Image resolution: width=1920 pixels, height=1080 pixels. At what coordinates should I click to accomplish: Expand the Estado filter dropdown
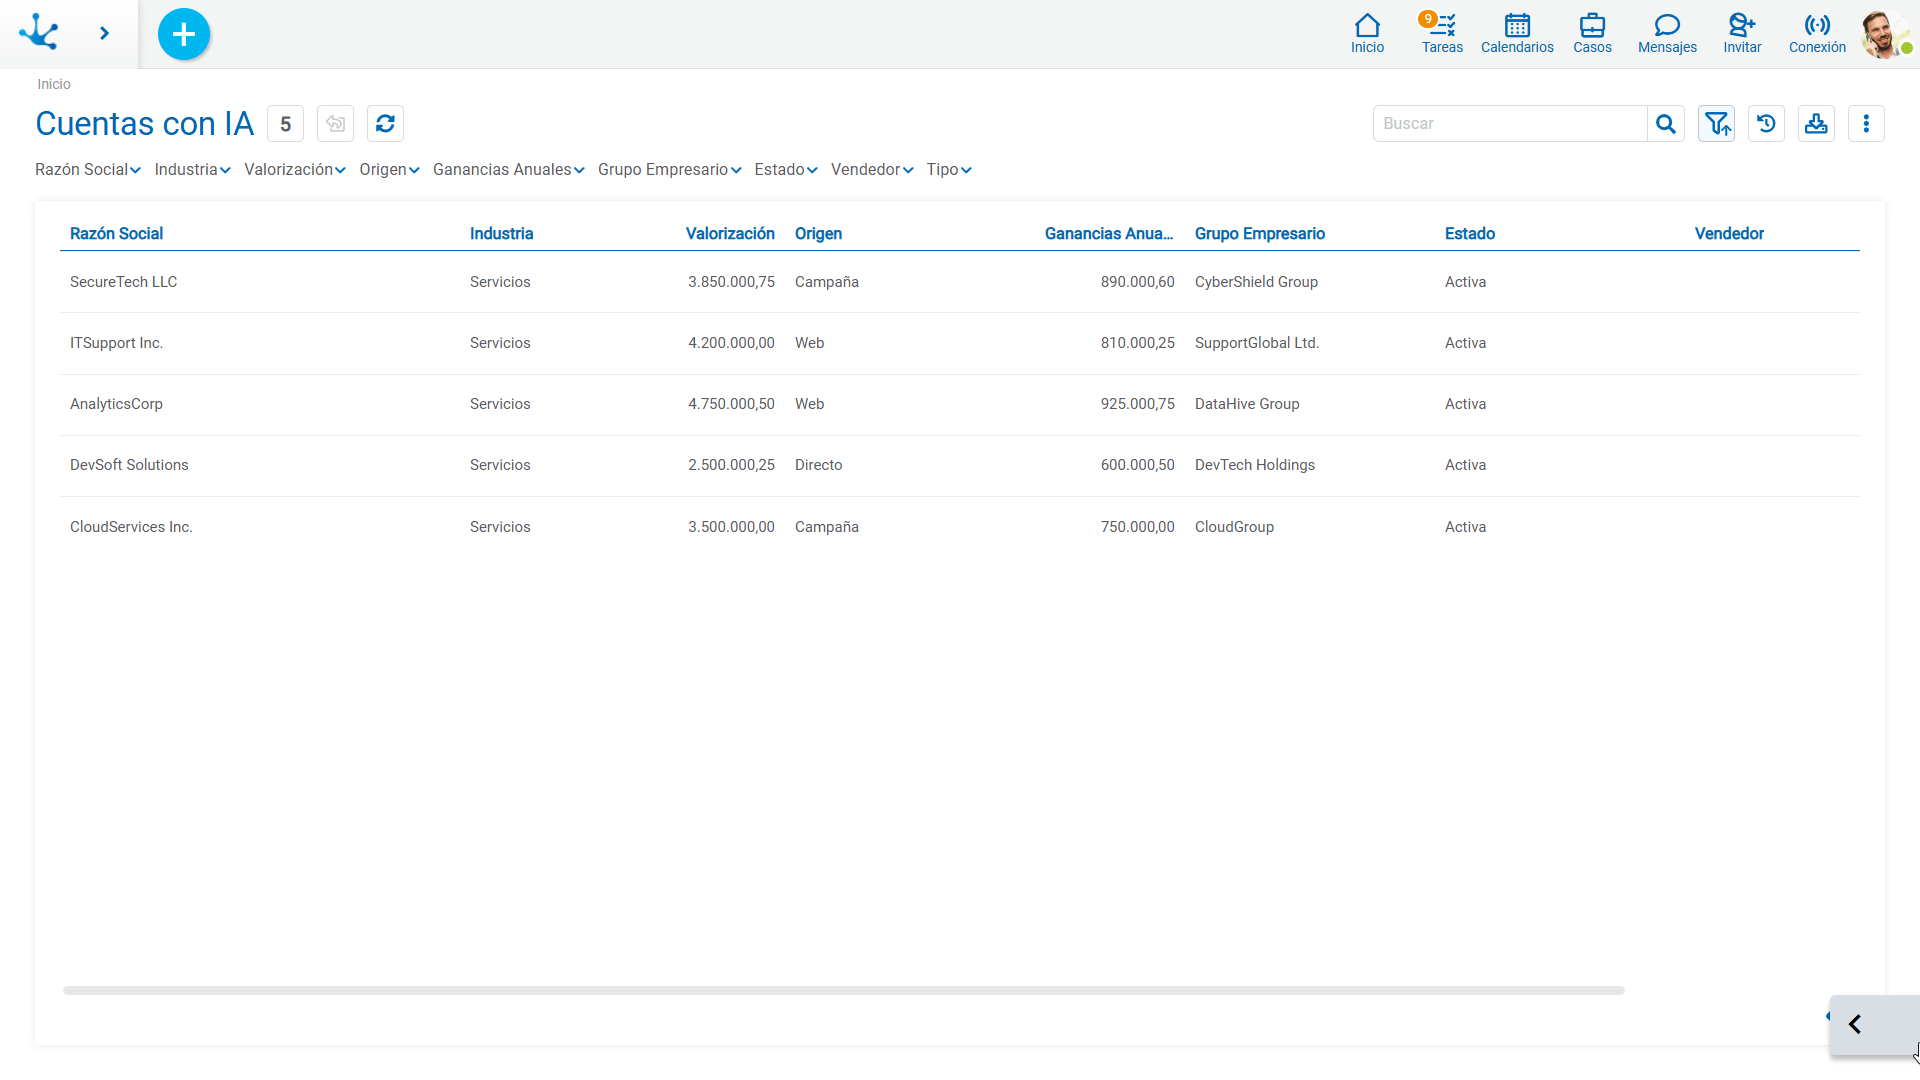pyautogui.click(x=786, y=170)
